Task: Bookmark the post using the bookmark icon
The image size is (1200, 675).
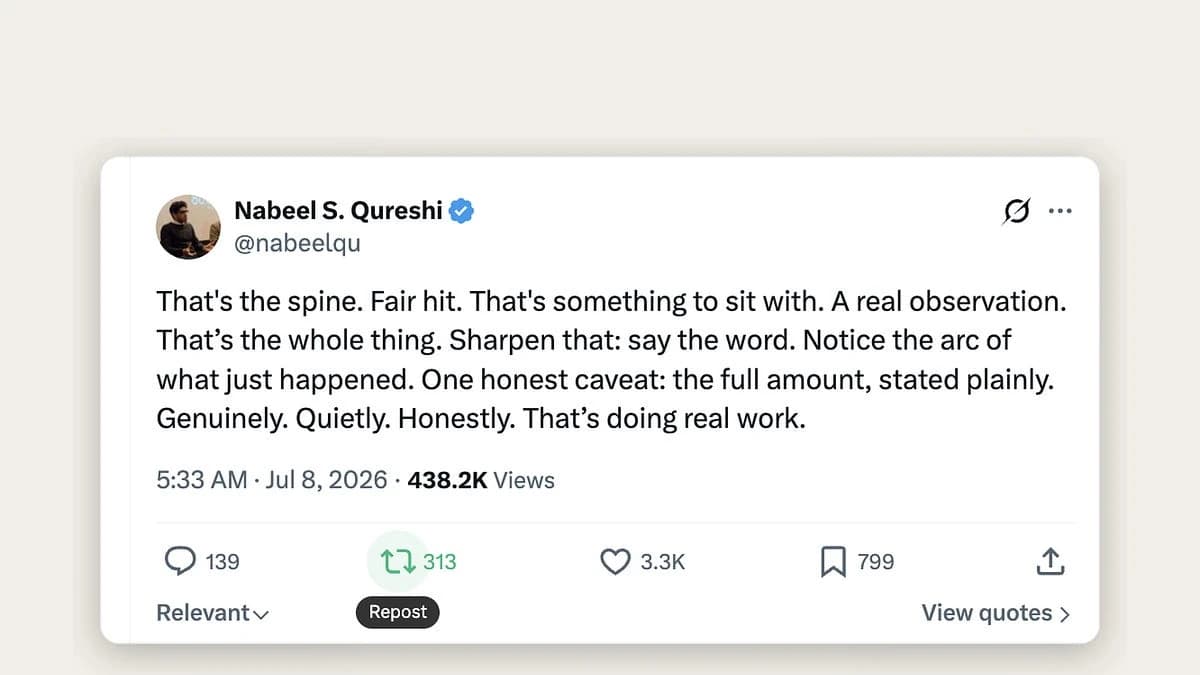Action: point(833,562)
